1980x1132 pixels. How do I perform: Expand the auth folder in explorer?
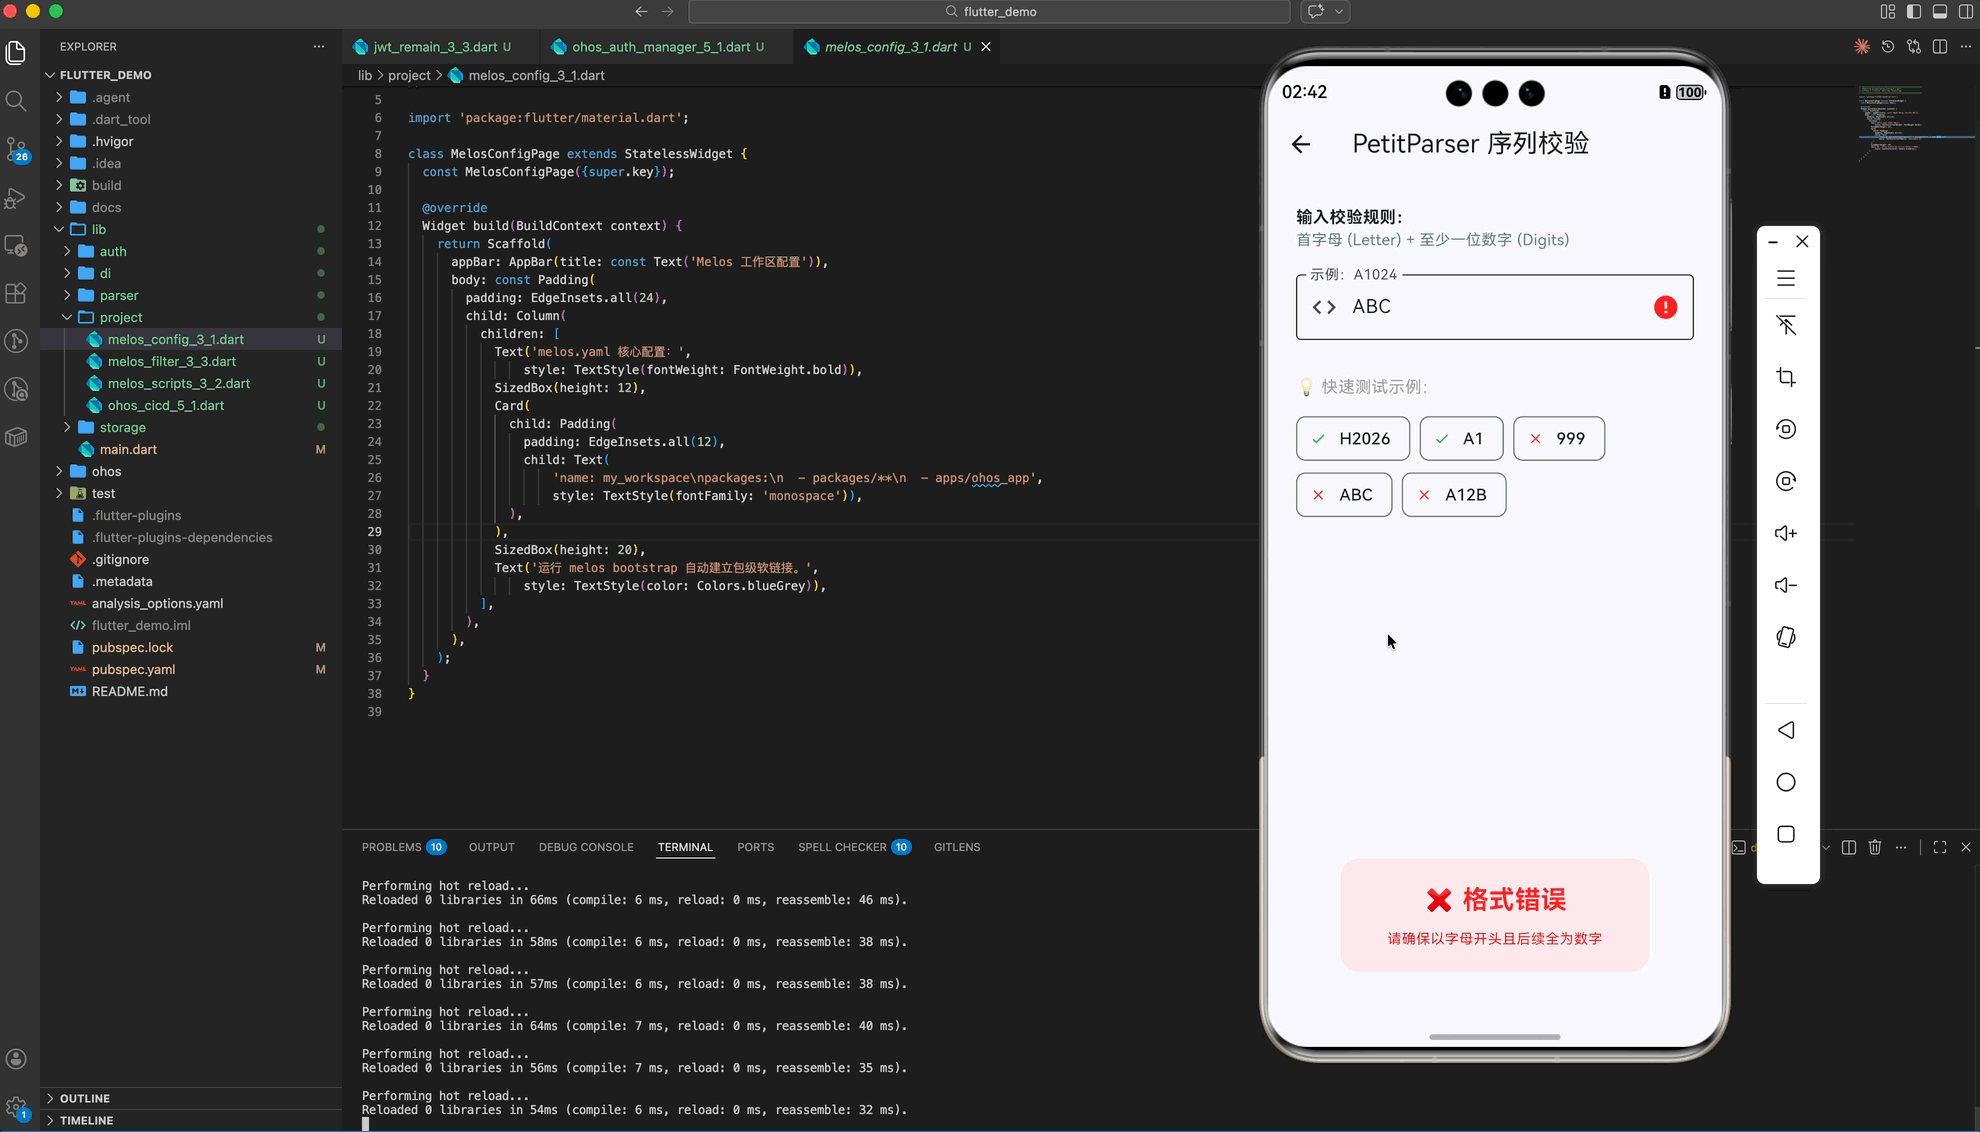pos(112,251)
